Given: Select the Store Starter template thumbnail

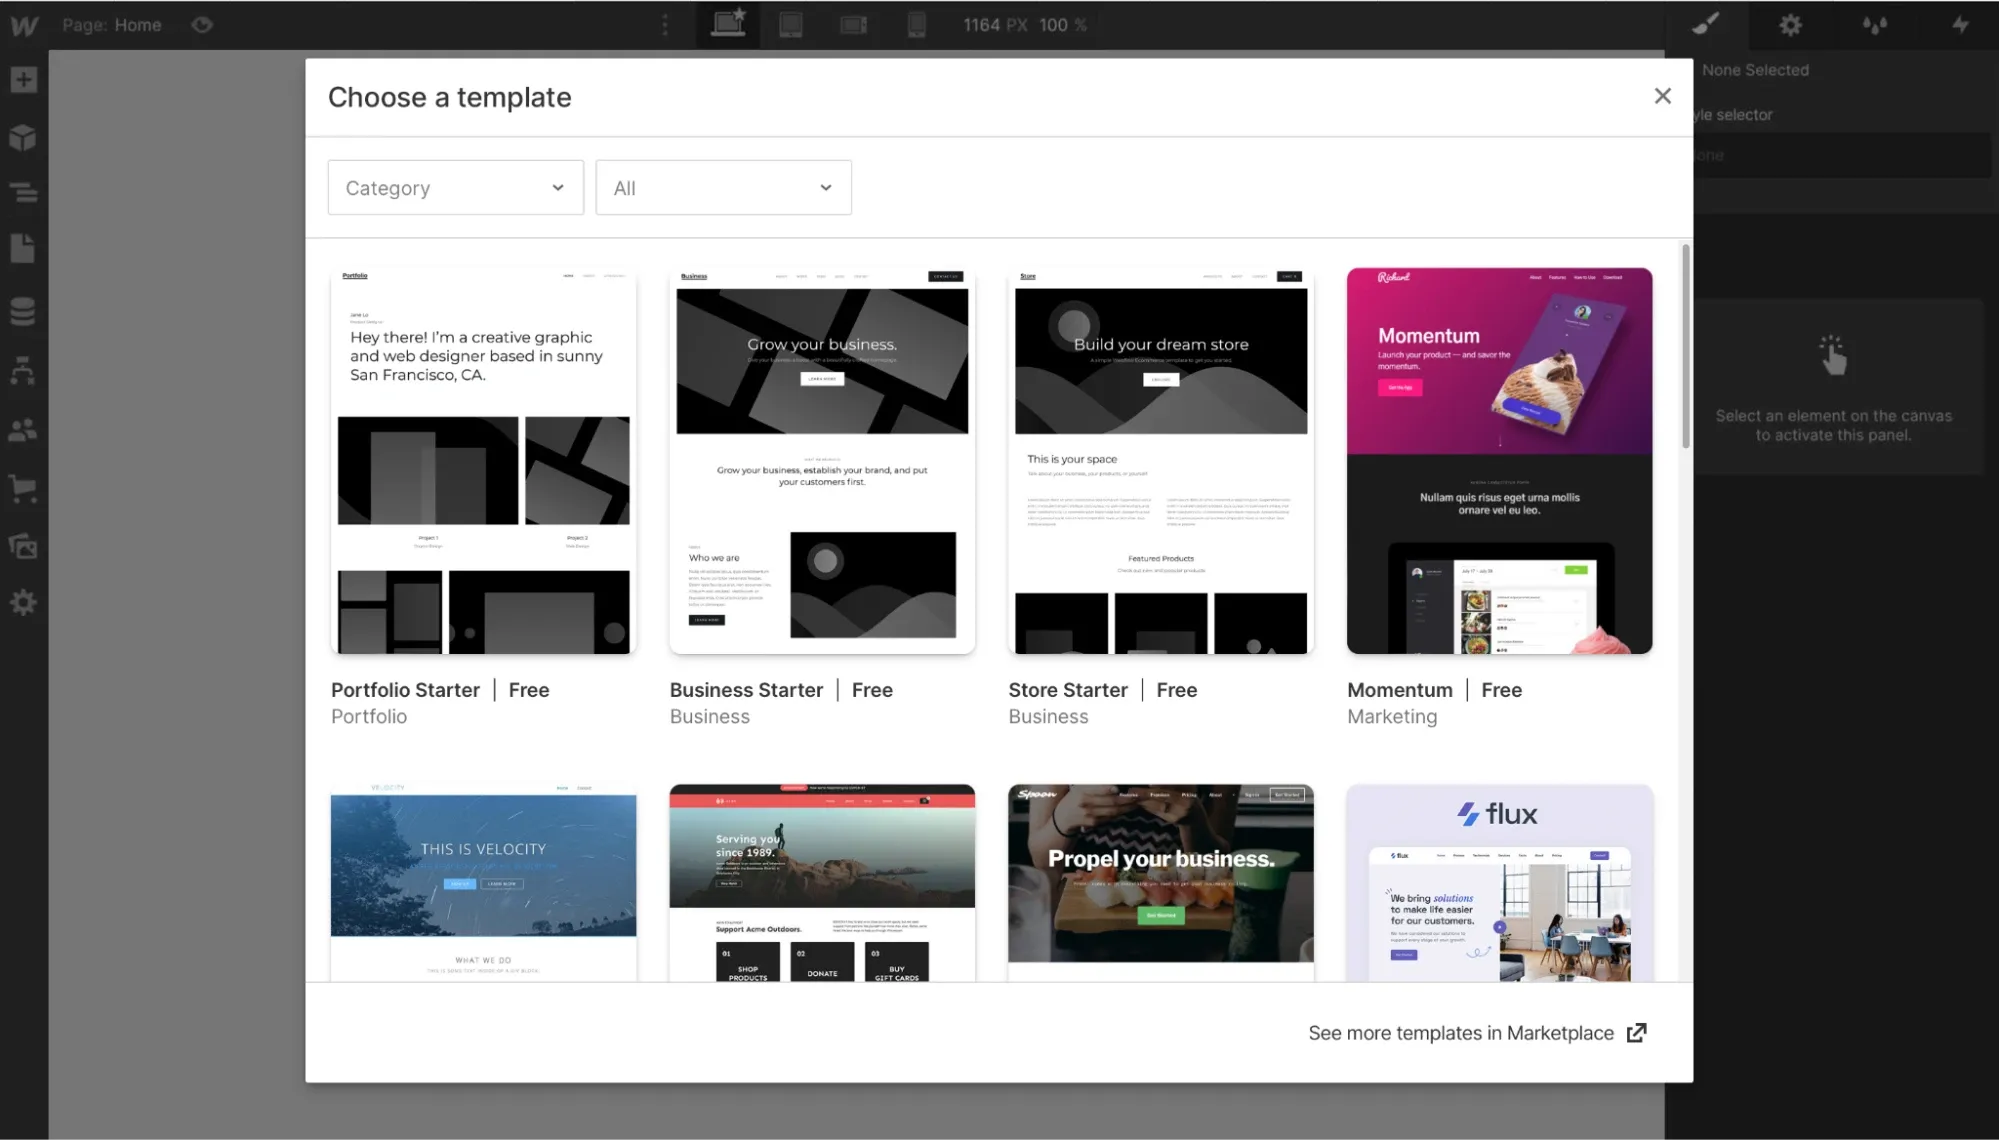Looking at the screenshot, I should [1161, 461].
